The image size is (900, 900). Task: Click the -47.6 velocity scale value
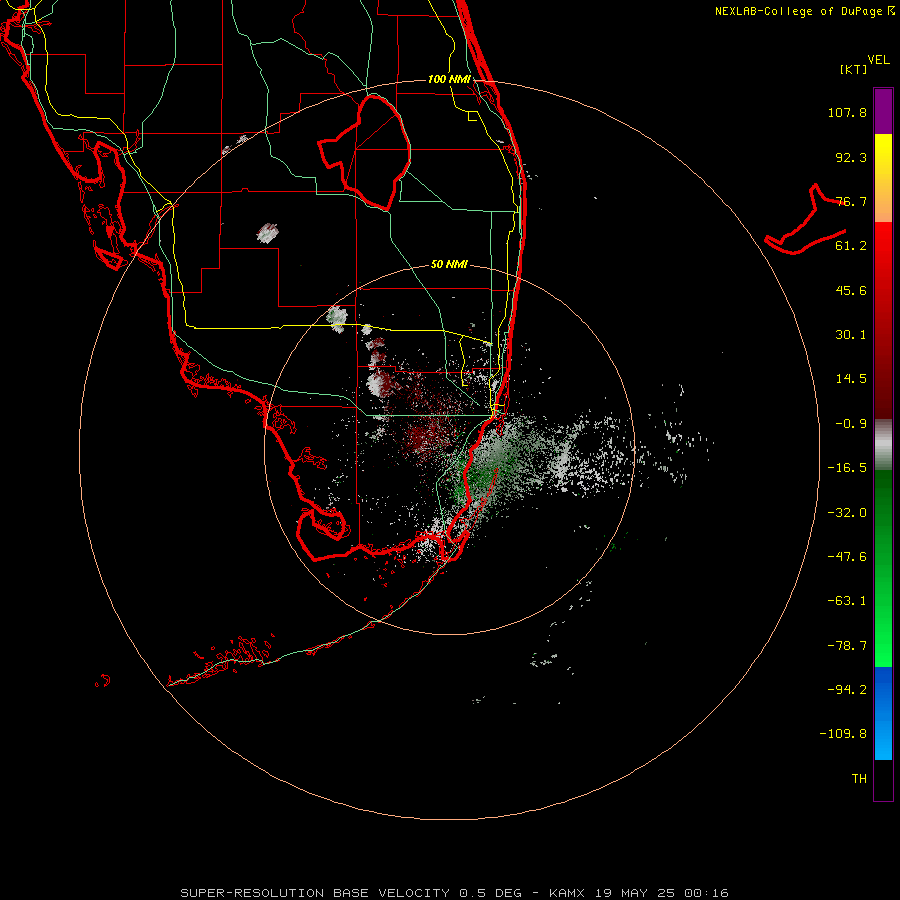pyautogui.click(x=847, y=557)
